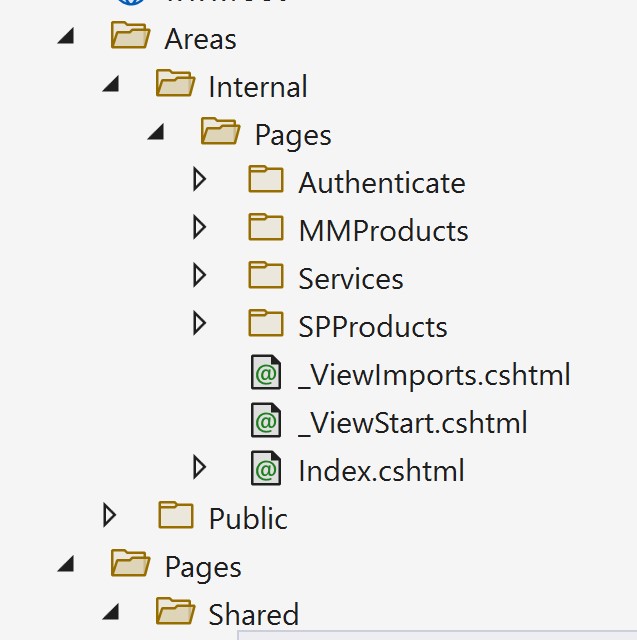Viewport: 637px width, 640px height.
Task: Expand the MMProducts folder arrow
Action: click(199, 227)
